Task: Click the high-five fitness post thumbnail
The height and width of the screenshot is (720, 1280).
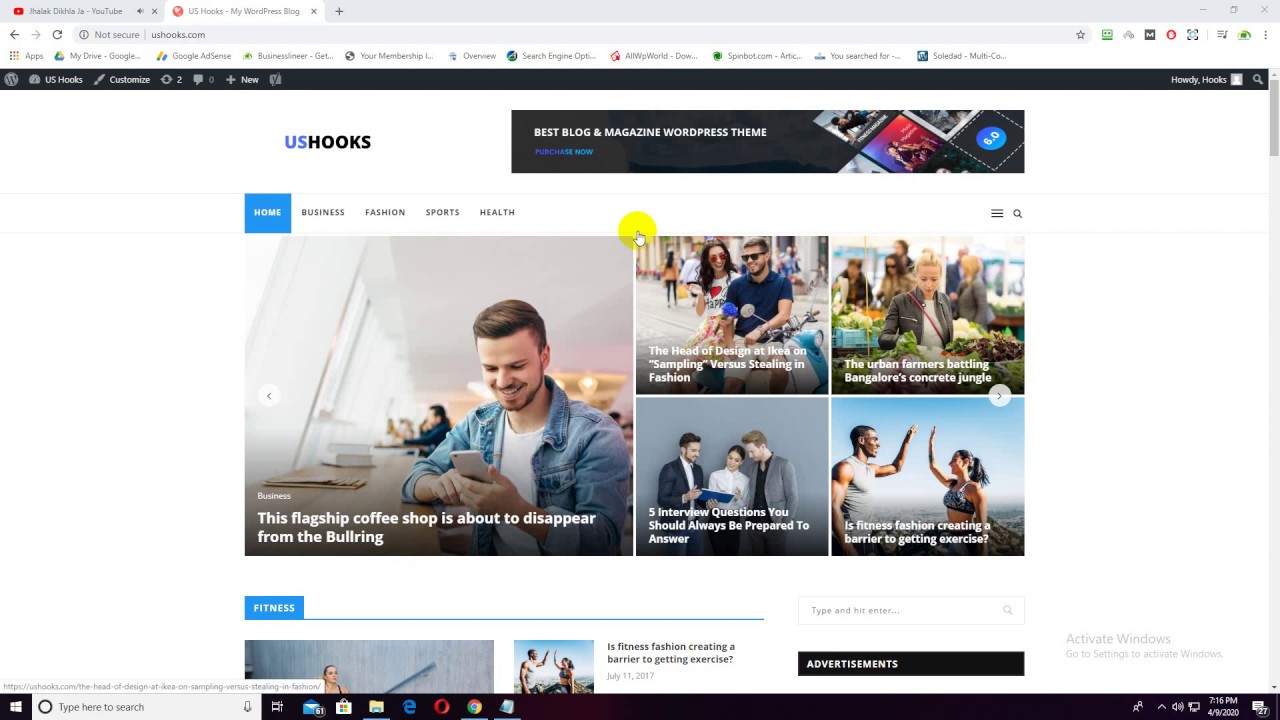Action: tap(554, 666)
